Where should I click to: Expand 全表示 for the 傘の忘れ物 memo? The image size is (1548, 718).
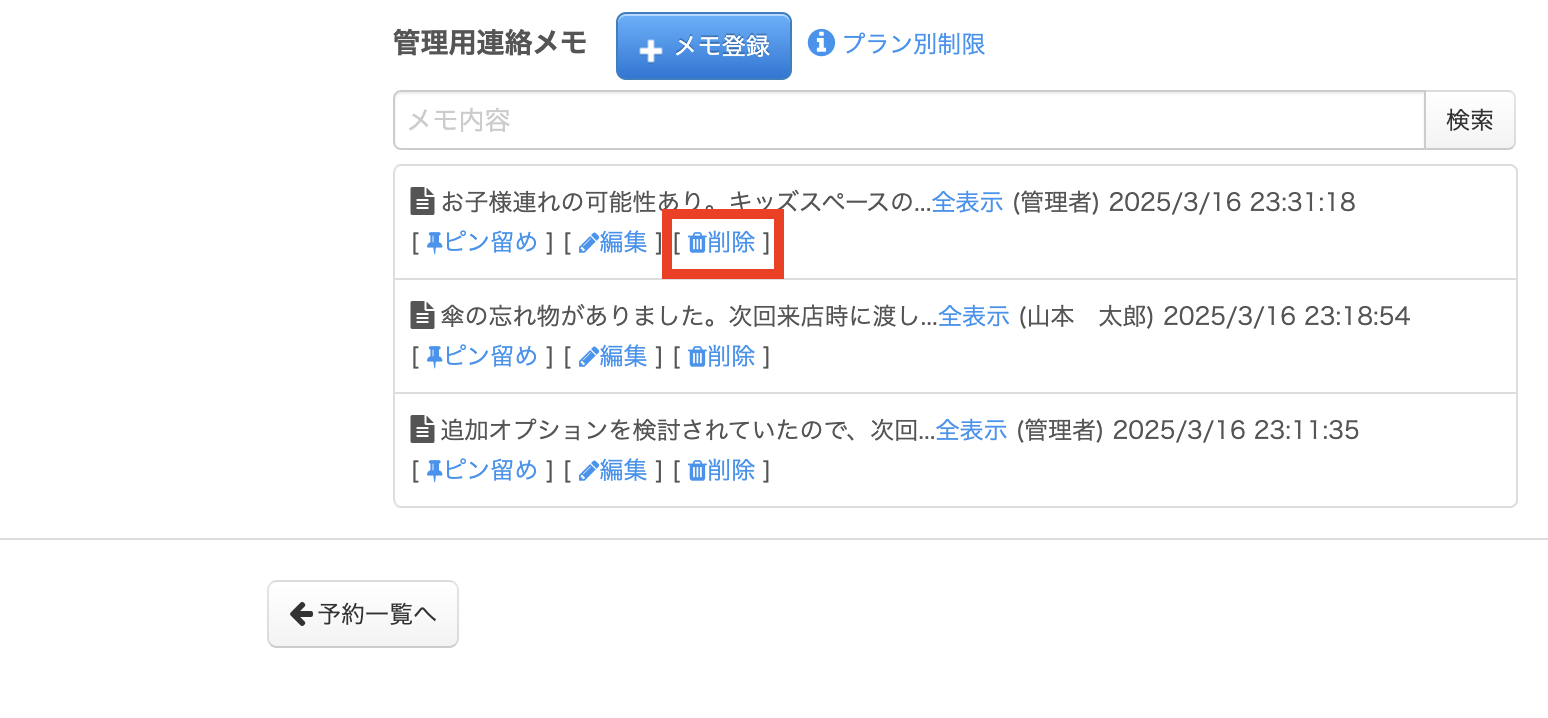973,317
